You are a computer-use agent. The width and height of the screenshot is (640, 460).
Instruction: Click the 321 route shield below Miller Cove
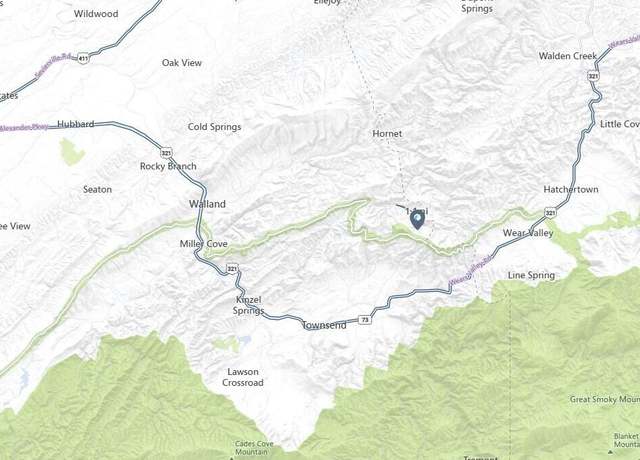[x=232, y=269]
